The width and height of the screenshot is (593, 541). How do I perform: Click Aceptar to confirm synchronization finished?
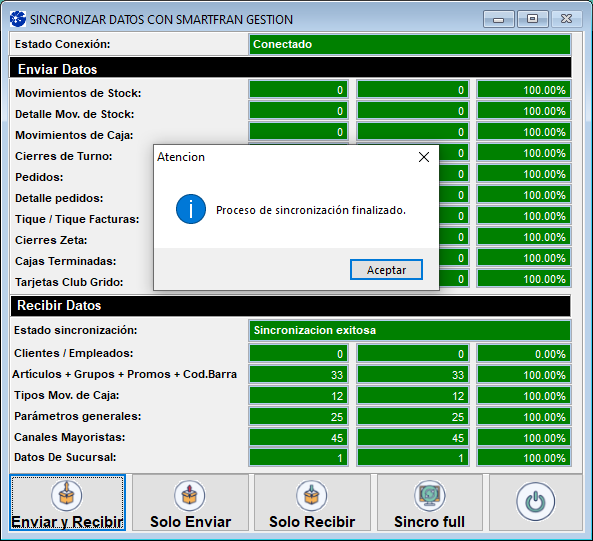[386, 270]
